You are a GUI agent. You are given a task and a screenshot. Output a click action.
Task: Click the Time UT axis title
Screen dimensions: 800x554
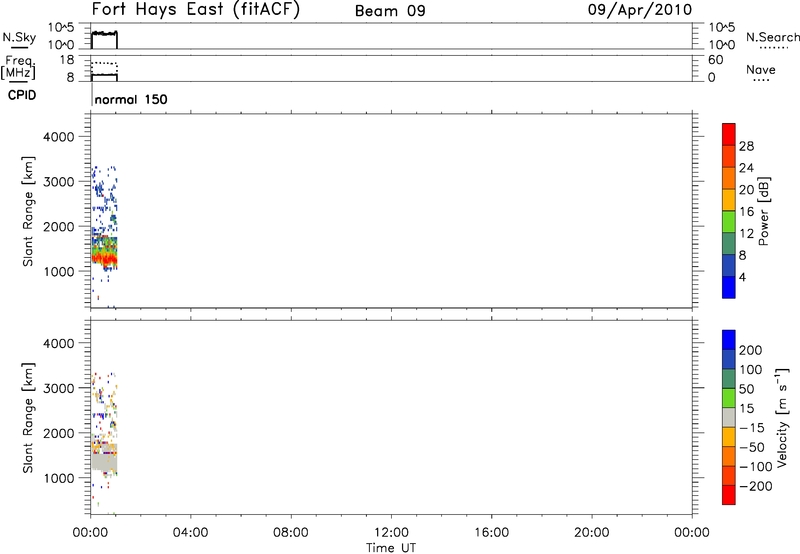[x=391, y=546]
